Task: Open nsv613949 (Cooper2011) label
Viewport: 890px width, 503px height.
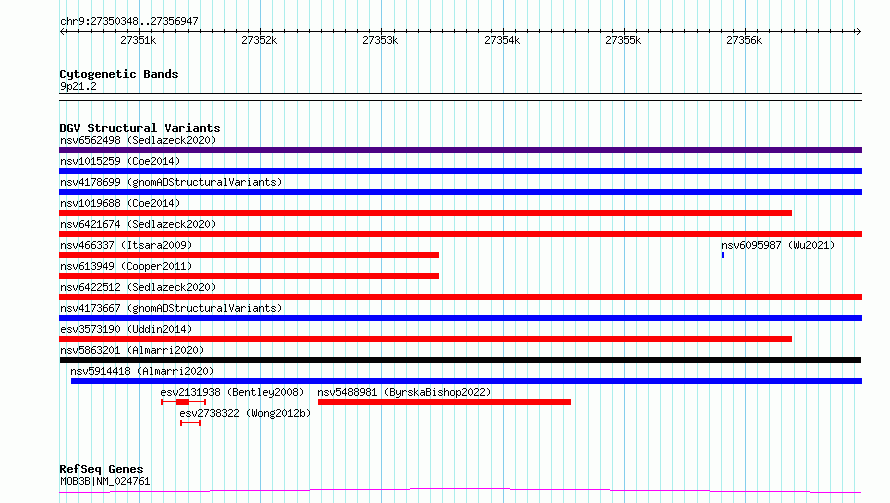Action: (x=126, y=266)
